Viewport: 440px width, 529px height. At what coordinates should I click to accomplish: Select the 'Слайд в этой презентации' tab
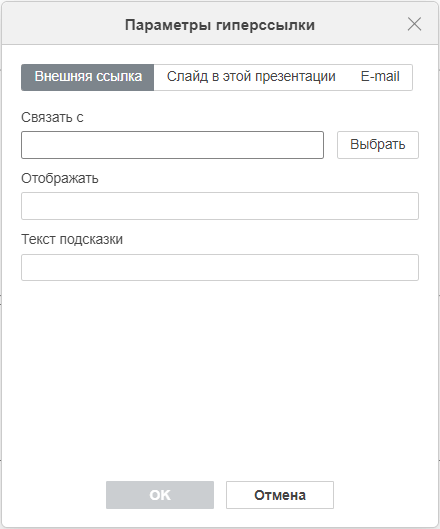251,77
